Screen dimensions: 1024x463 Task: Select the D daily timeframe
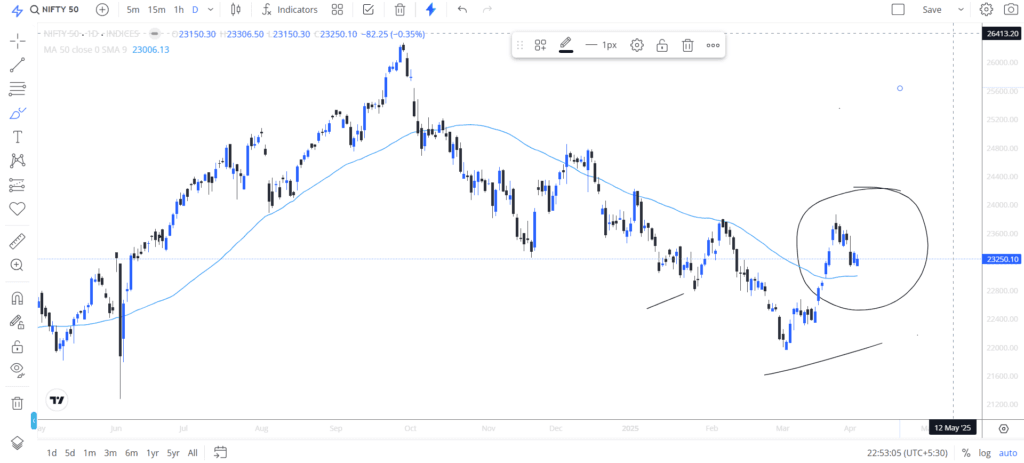coord(195,10)
